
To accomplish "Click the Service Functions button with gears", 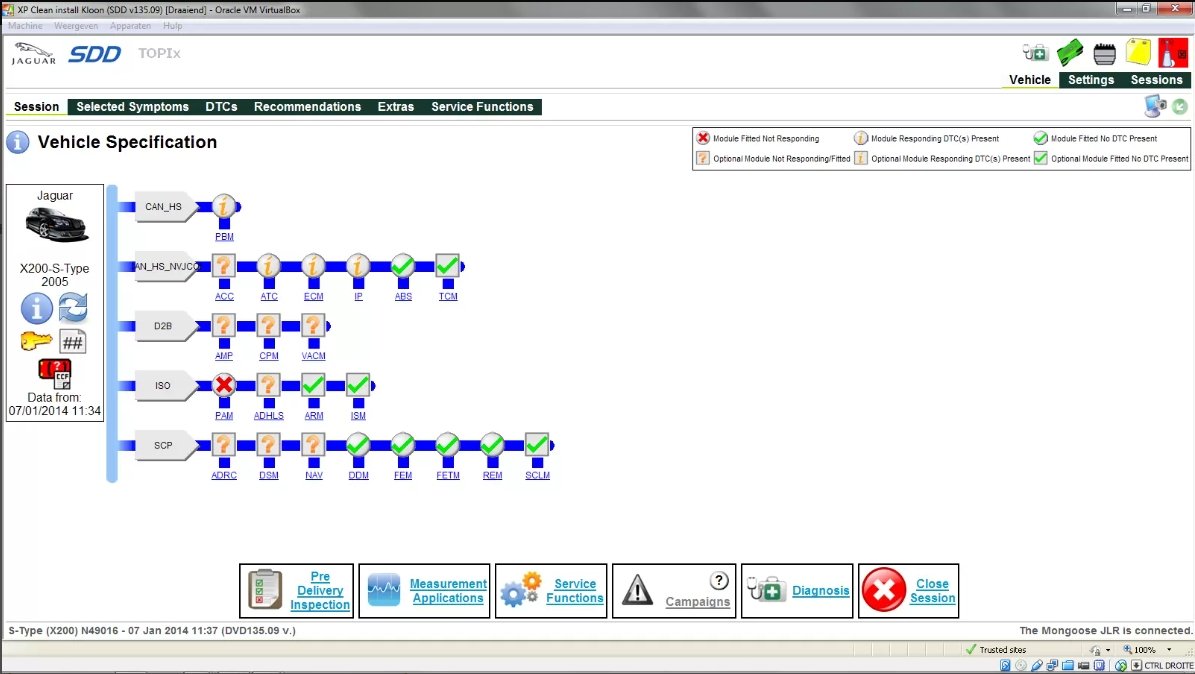I will [x=551, y=591].
